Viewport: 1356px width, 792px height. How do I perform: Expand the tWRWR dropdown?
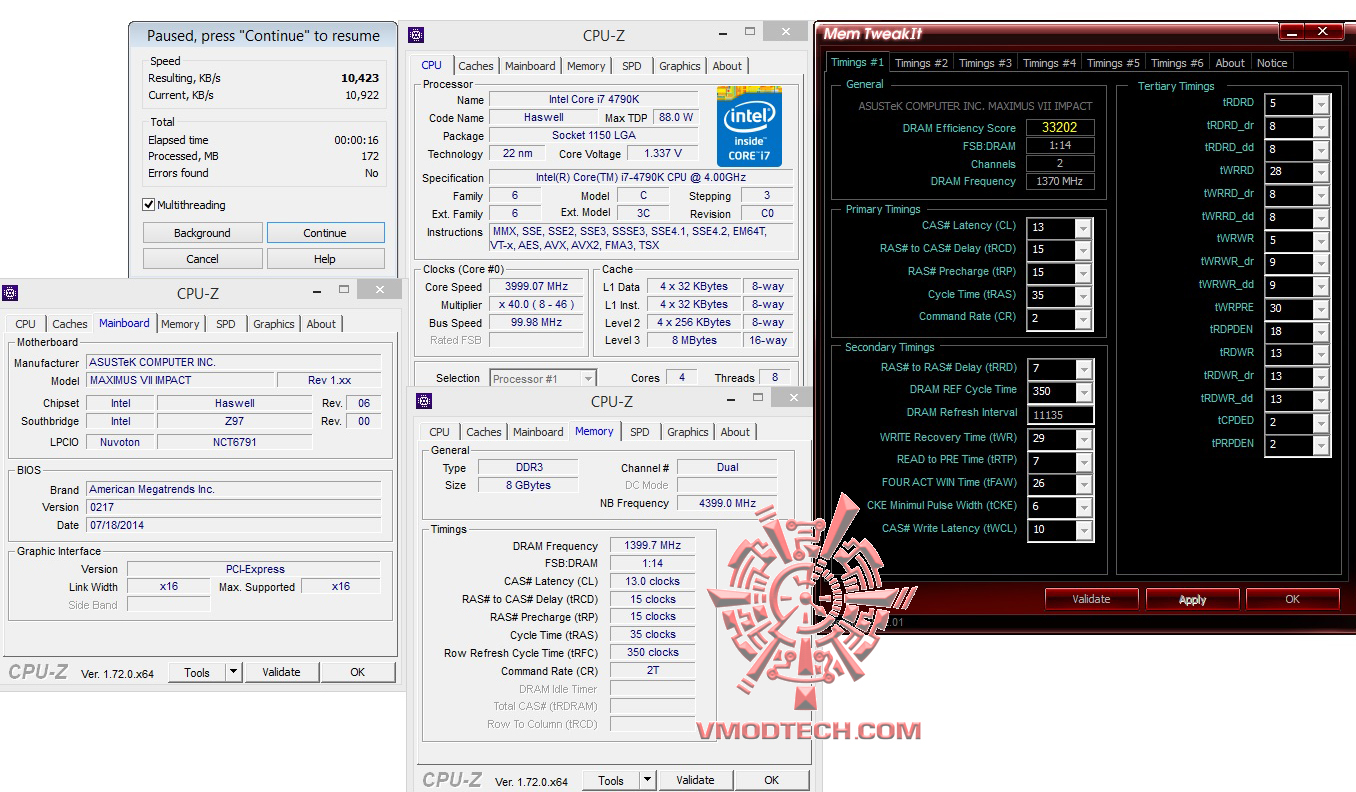pos(1321,242)
